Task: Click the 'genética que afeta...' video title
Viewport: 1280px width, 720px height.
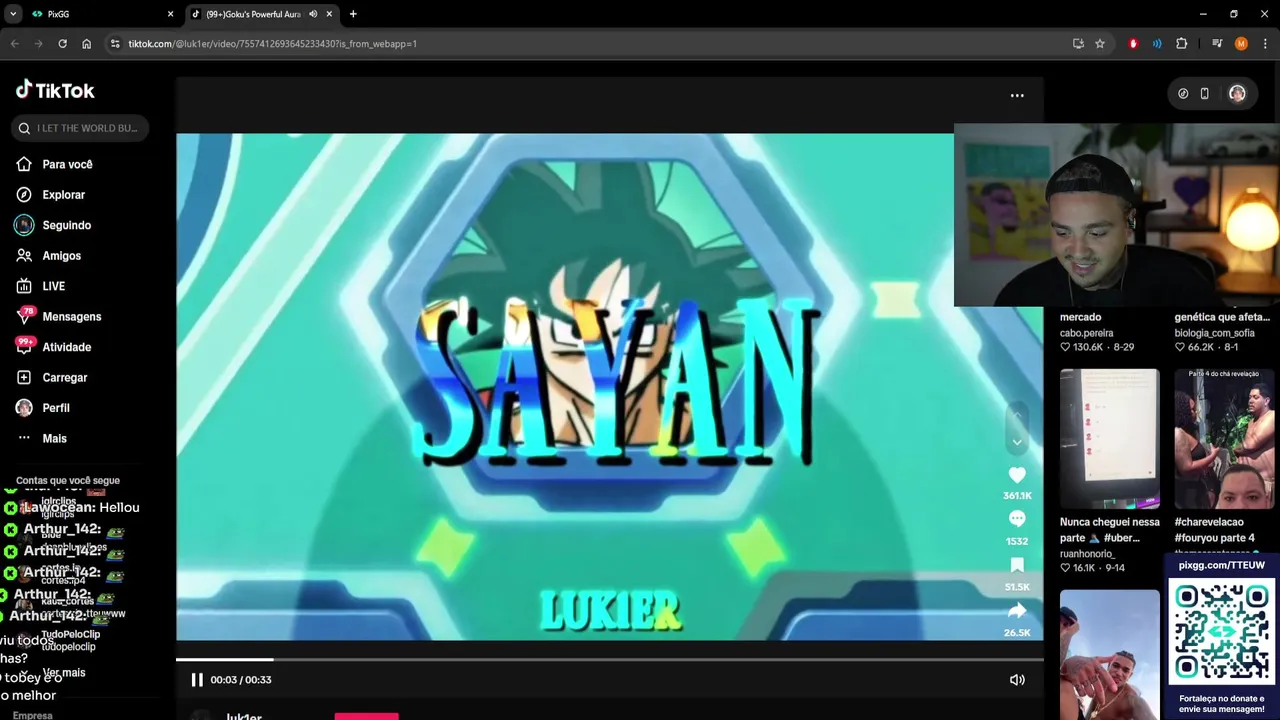Action: coord(1222,317)
